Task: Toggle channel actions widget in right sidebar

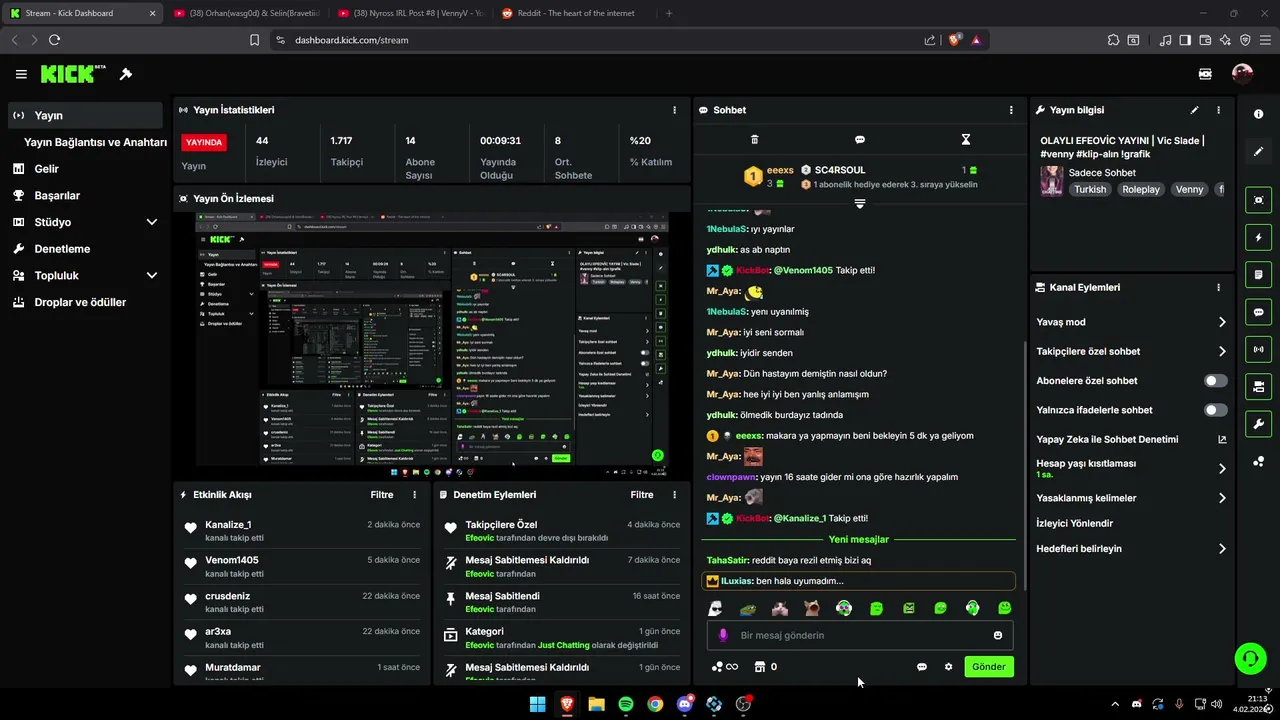Action: (x=1258, y=387)
